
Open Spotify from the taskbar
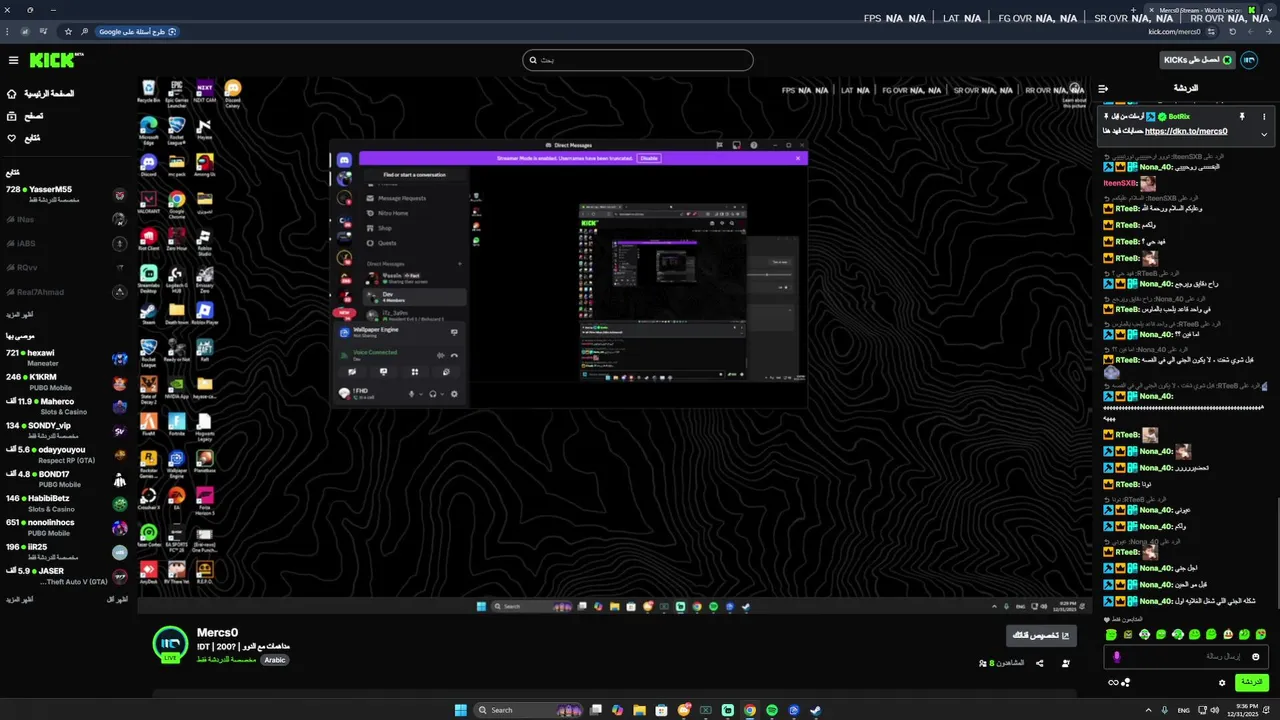pos(772,710)
